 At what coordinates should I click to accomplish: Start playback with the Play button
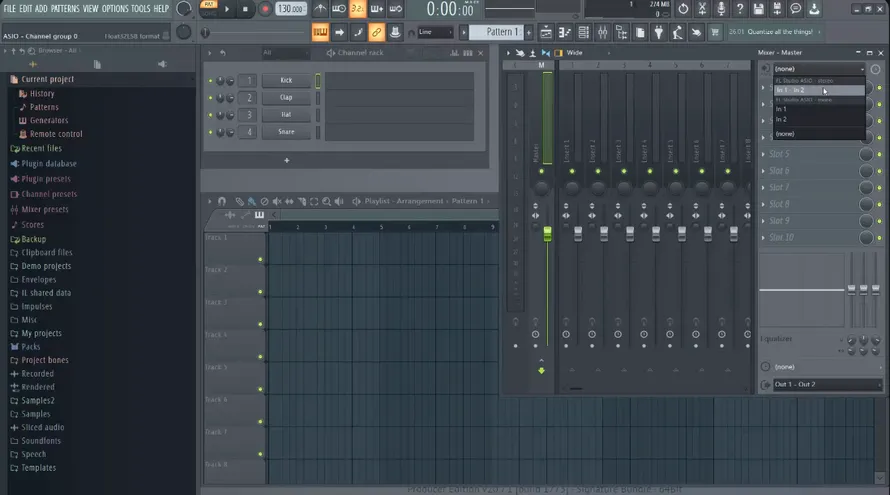pyautogui.click(x=226, y=9)
